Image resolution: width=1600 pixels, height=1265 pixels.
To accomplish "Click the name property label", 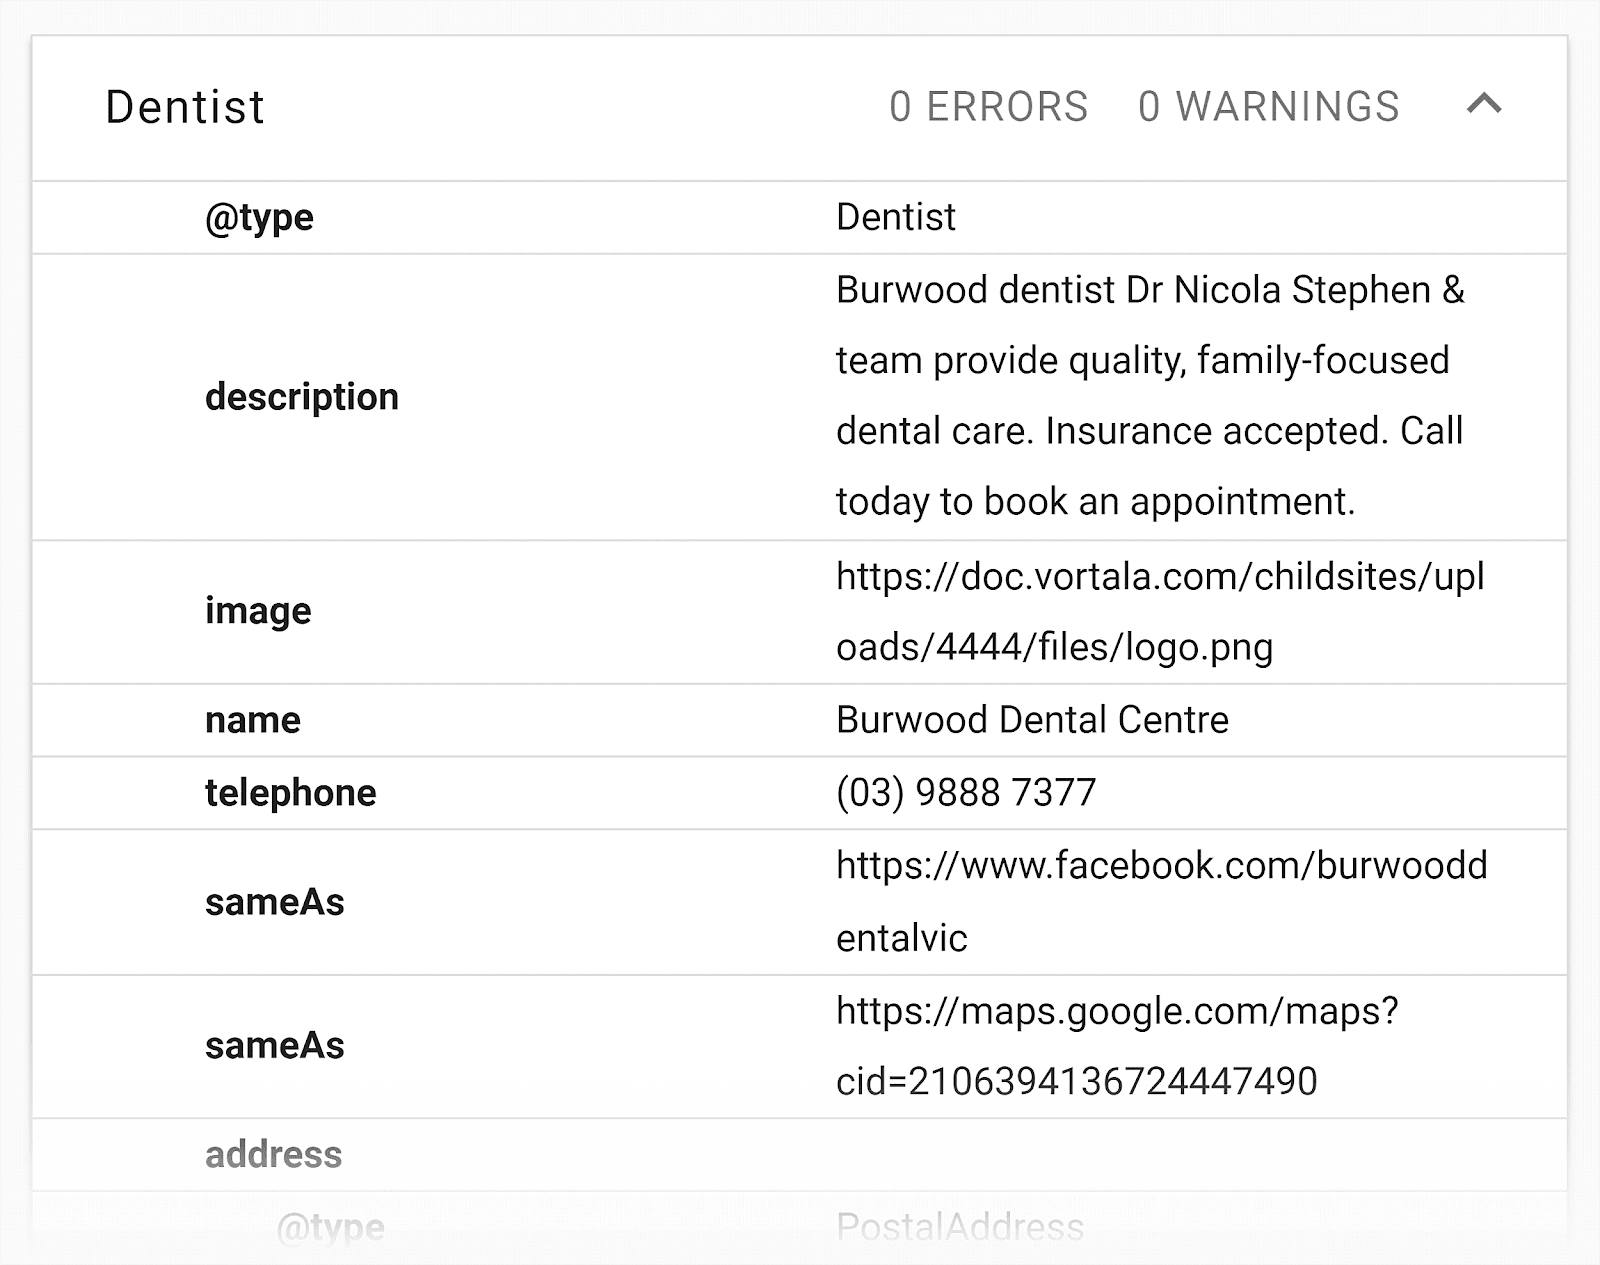I will [252, 719].
